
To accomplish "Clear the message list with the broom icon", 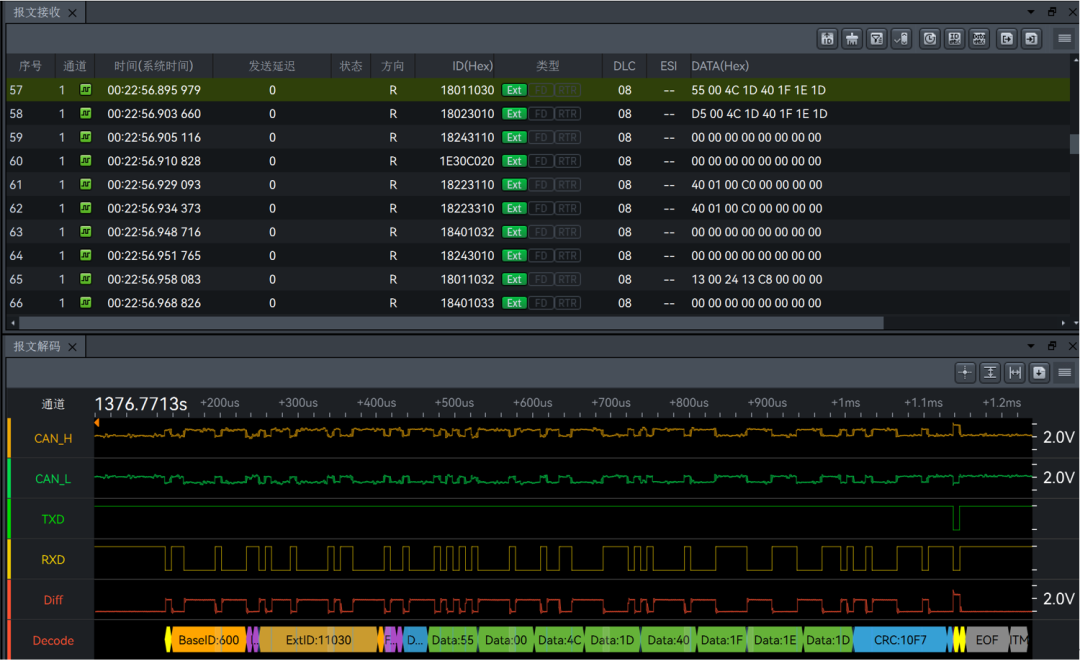I will [852, 39].
